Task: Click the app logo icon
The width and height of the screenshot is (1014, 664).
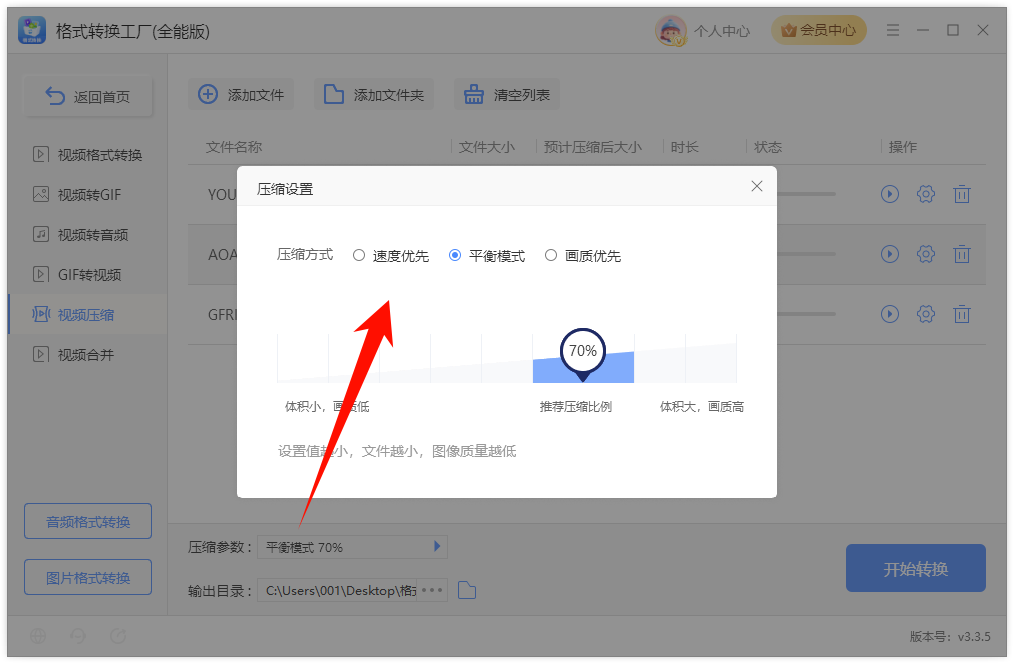Action: tap(32, 30)
